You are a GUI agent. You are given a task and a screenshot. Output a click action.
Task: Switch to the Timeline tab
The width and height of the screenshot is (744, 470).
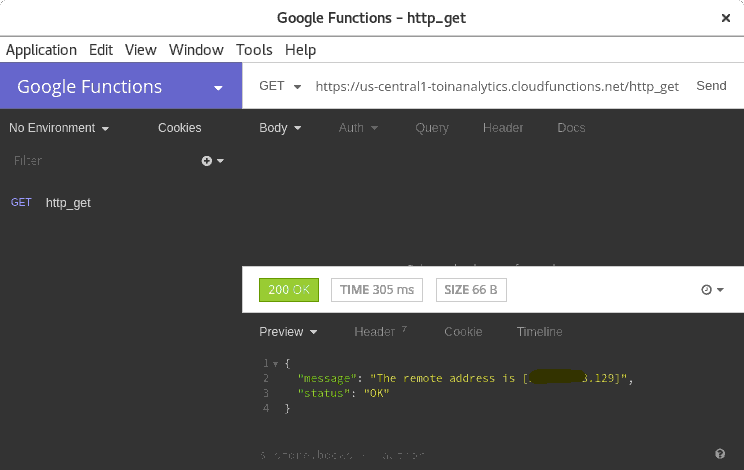click(539, 332)
